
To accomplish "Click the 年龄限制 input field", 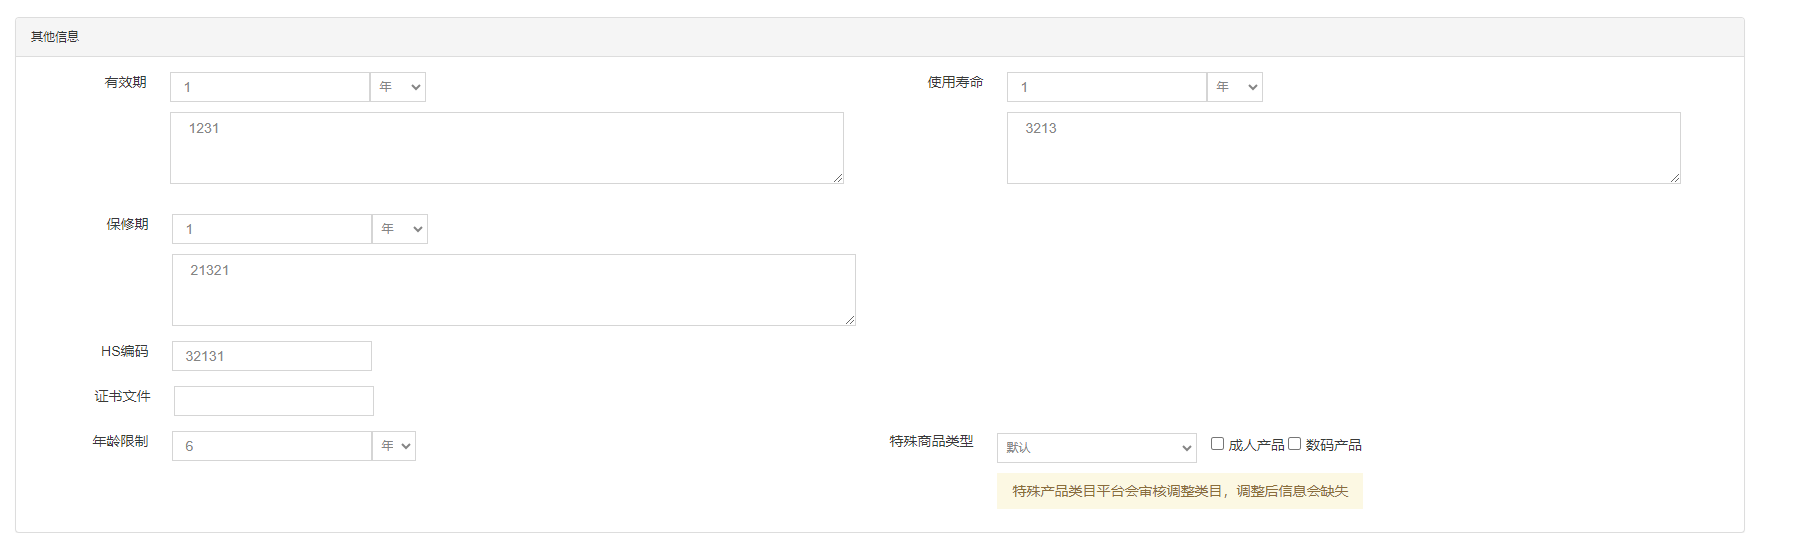I will pyautogui.click(x=272, y=446).
